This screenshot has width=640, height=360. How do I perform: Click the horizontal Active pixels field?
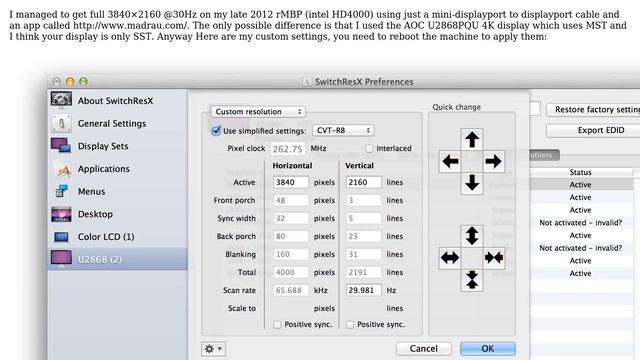291,182
